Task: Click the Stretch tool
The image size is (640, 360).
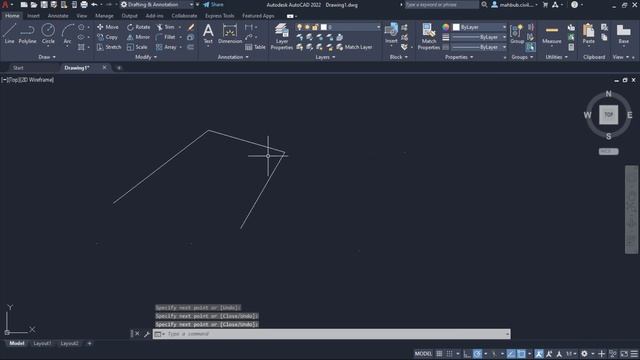Action: [109, 47]
